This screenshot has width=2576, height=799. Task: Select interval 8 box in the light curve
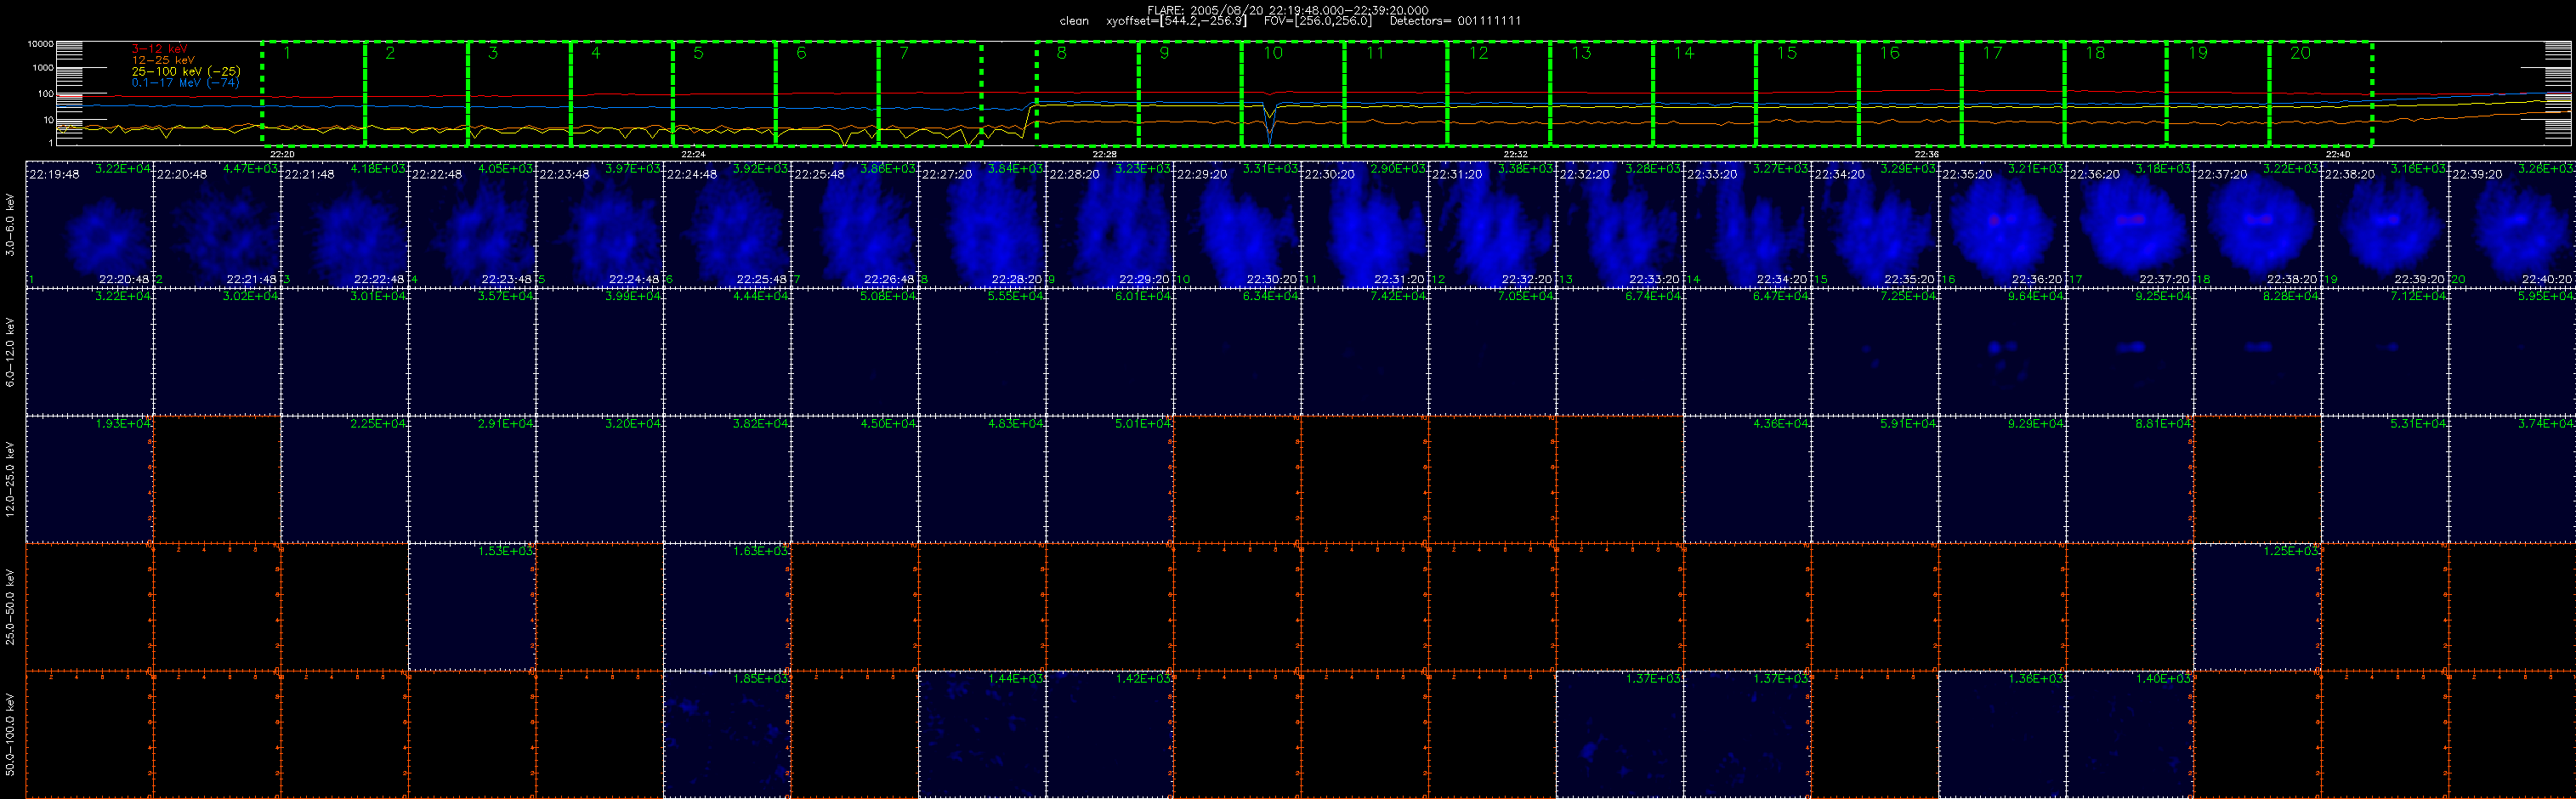(x=1088, y=94)
